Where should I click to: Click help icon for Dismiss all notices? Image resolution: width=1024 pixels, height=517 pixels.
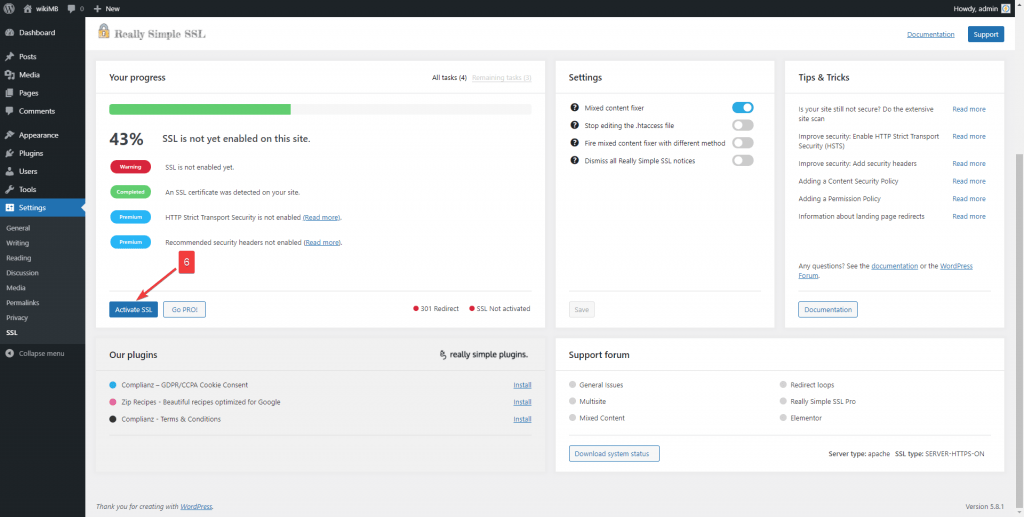tap(575, 160)
